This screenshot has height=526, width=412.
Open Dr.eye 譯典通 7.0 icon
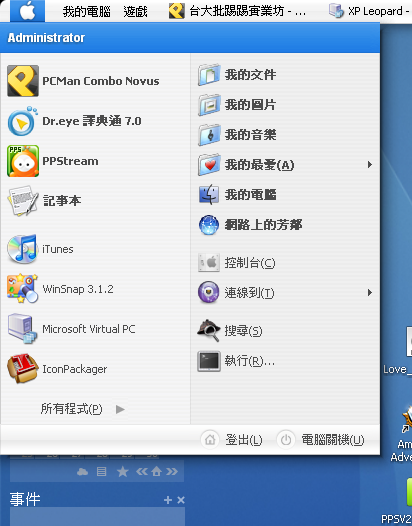click(22, 121)
